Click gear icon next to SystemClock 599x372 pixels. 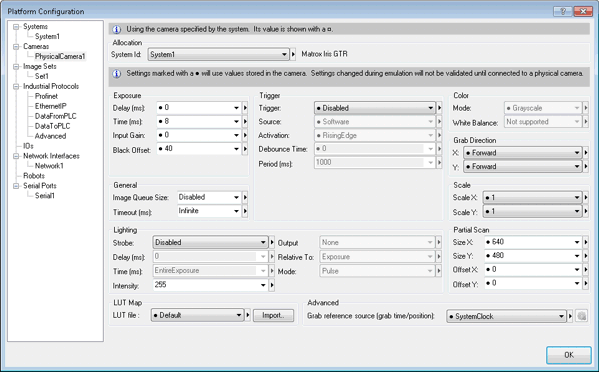581,316
